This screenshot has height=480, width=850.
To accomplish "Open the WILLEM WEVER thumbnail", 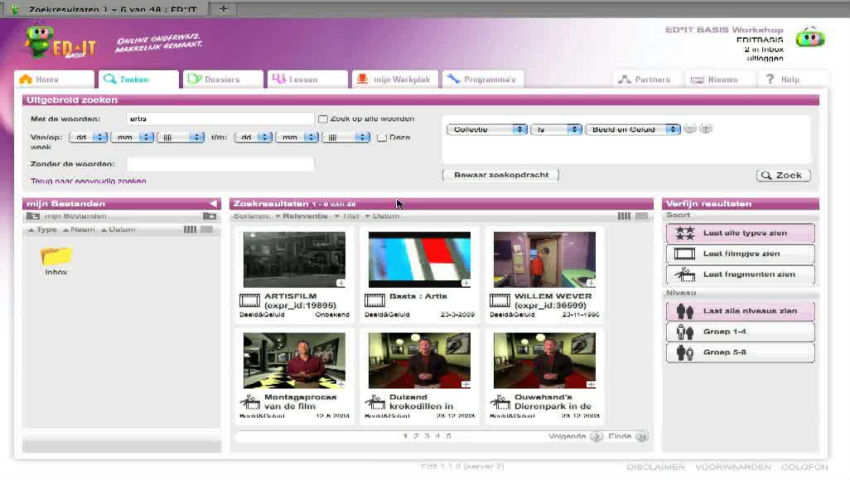I will 545,260.
